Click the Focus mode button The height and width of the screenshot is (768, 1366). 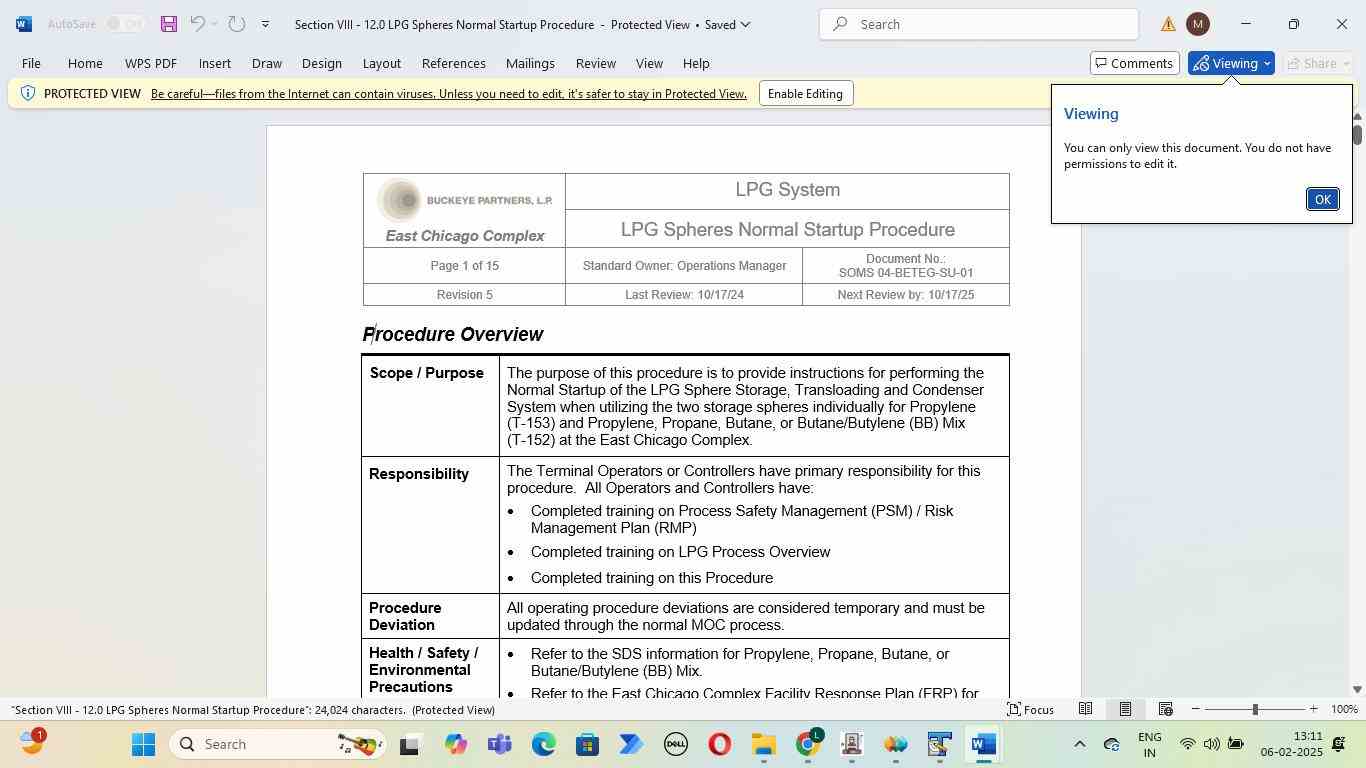[1030, 709]
